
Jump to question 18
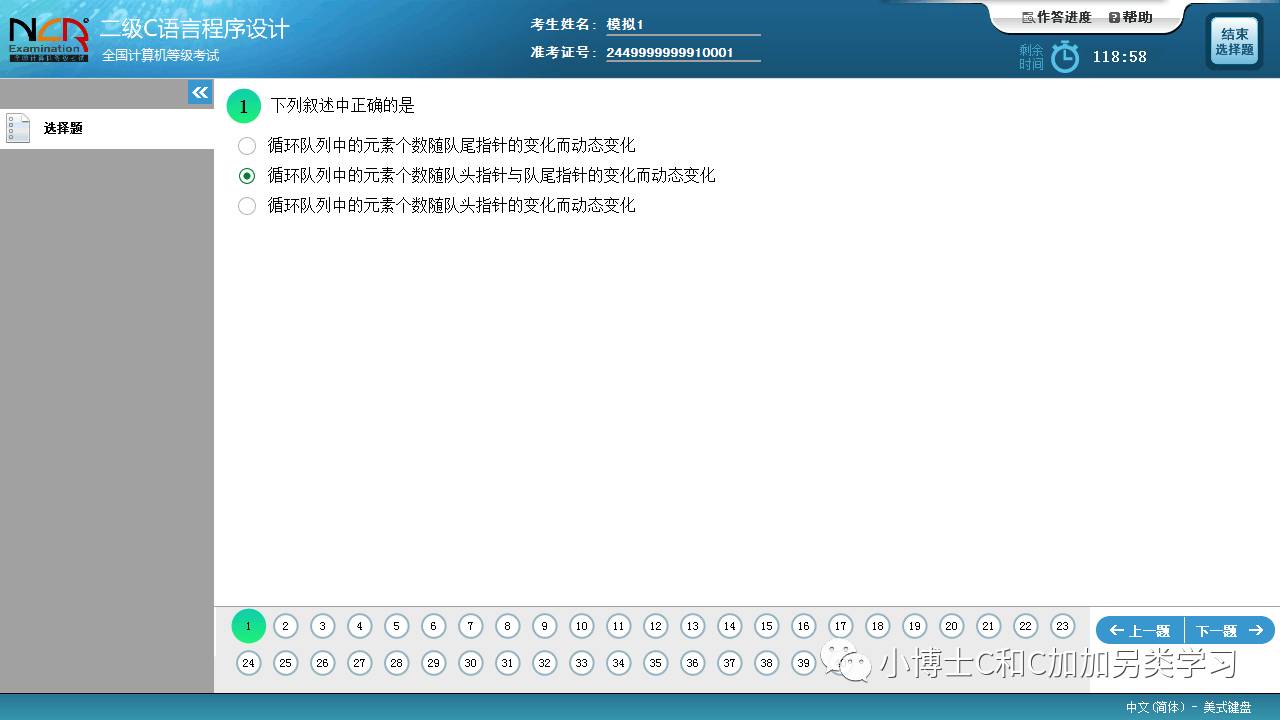tap(877, 626)
